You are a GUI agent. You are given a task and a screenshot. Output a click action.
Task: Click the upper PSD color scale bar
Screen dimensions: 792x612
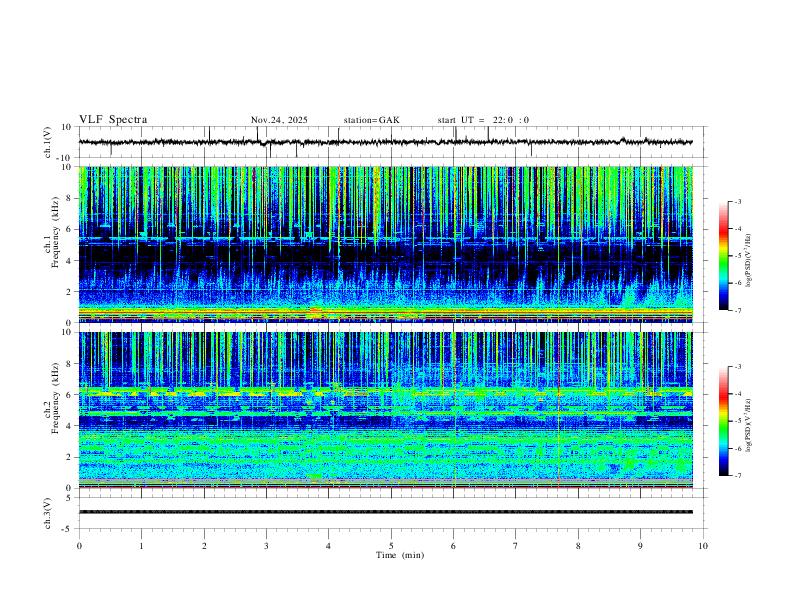coord(724,256)
